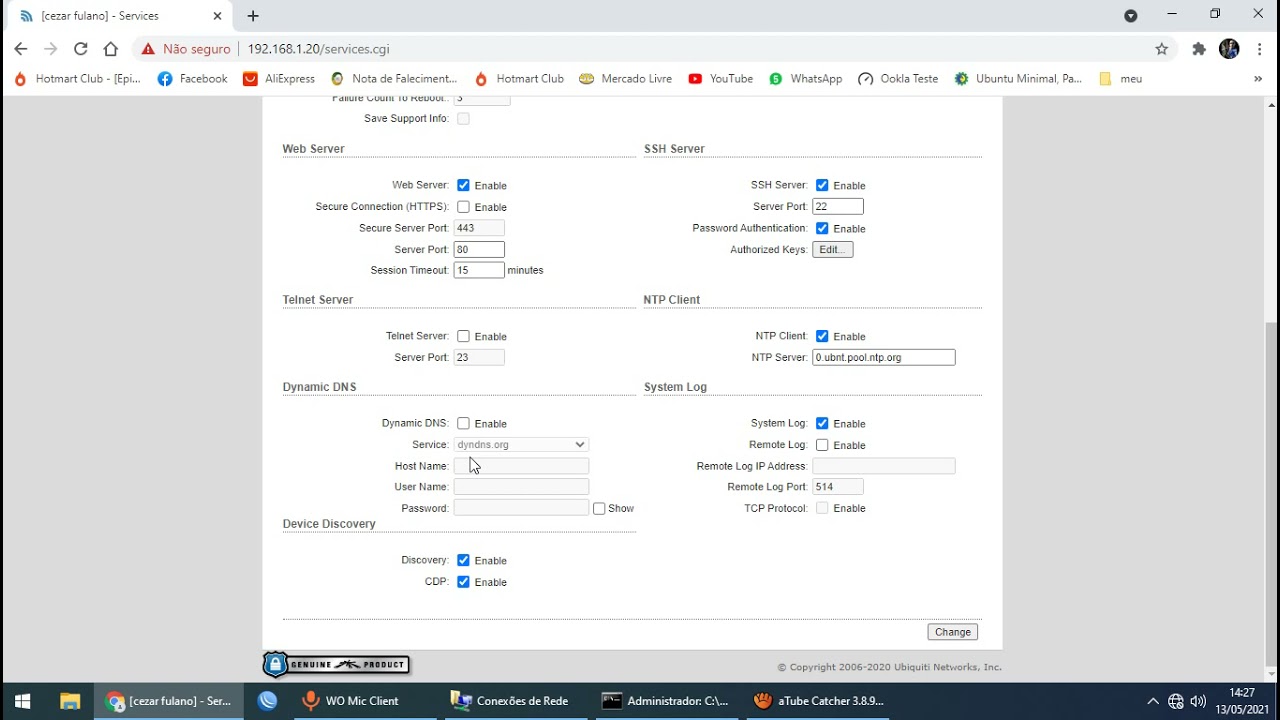Open the dyndns.org Service dropdown
Viewport: 1280px width, 720px height.
(521, 444)
